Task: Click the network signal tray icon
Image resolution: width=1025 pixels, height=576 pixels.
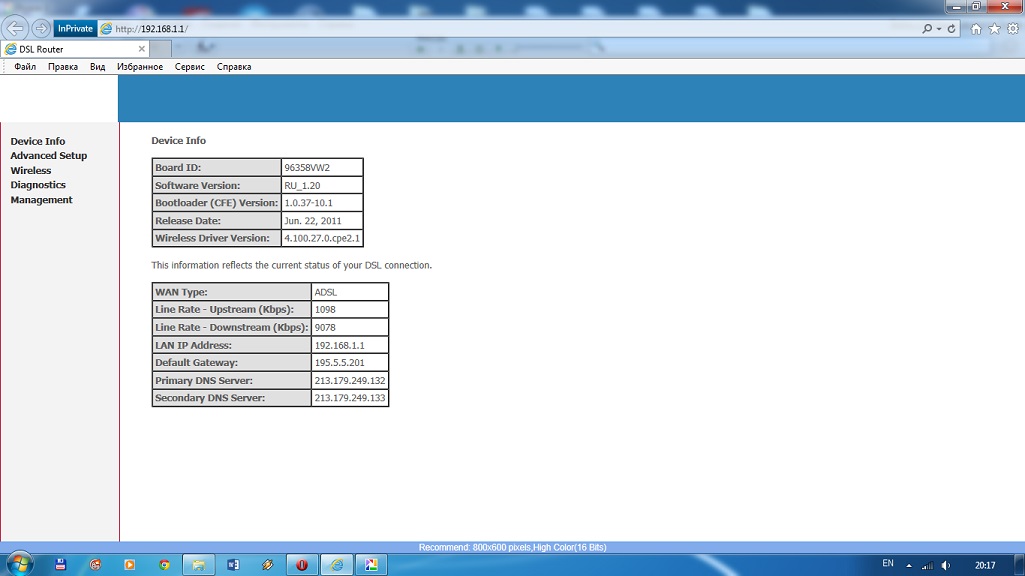Action: [927, 566]
